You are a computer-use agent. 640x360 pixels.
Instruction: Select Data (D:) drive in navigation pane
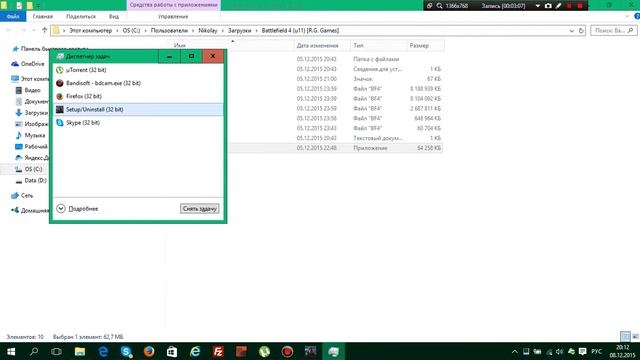31,180
